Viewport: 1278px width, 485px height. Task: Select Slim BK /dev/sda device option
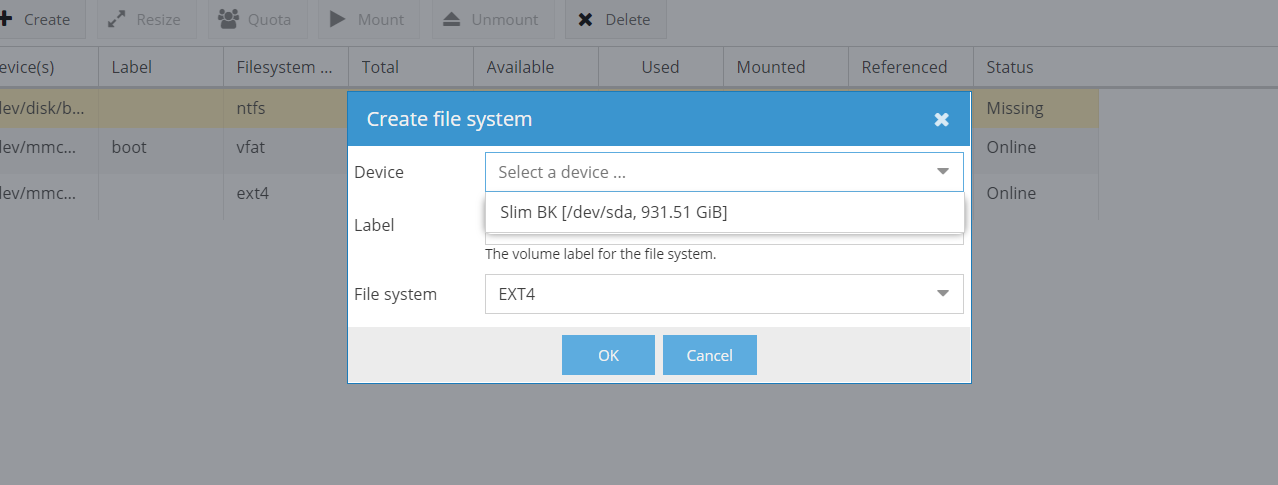tap(724, 212)
